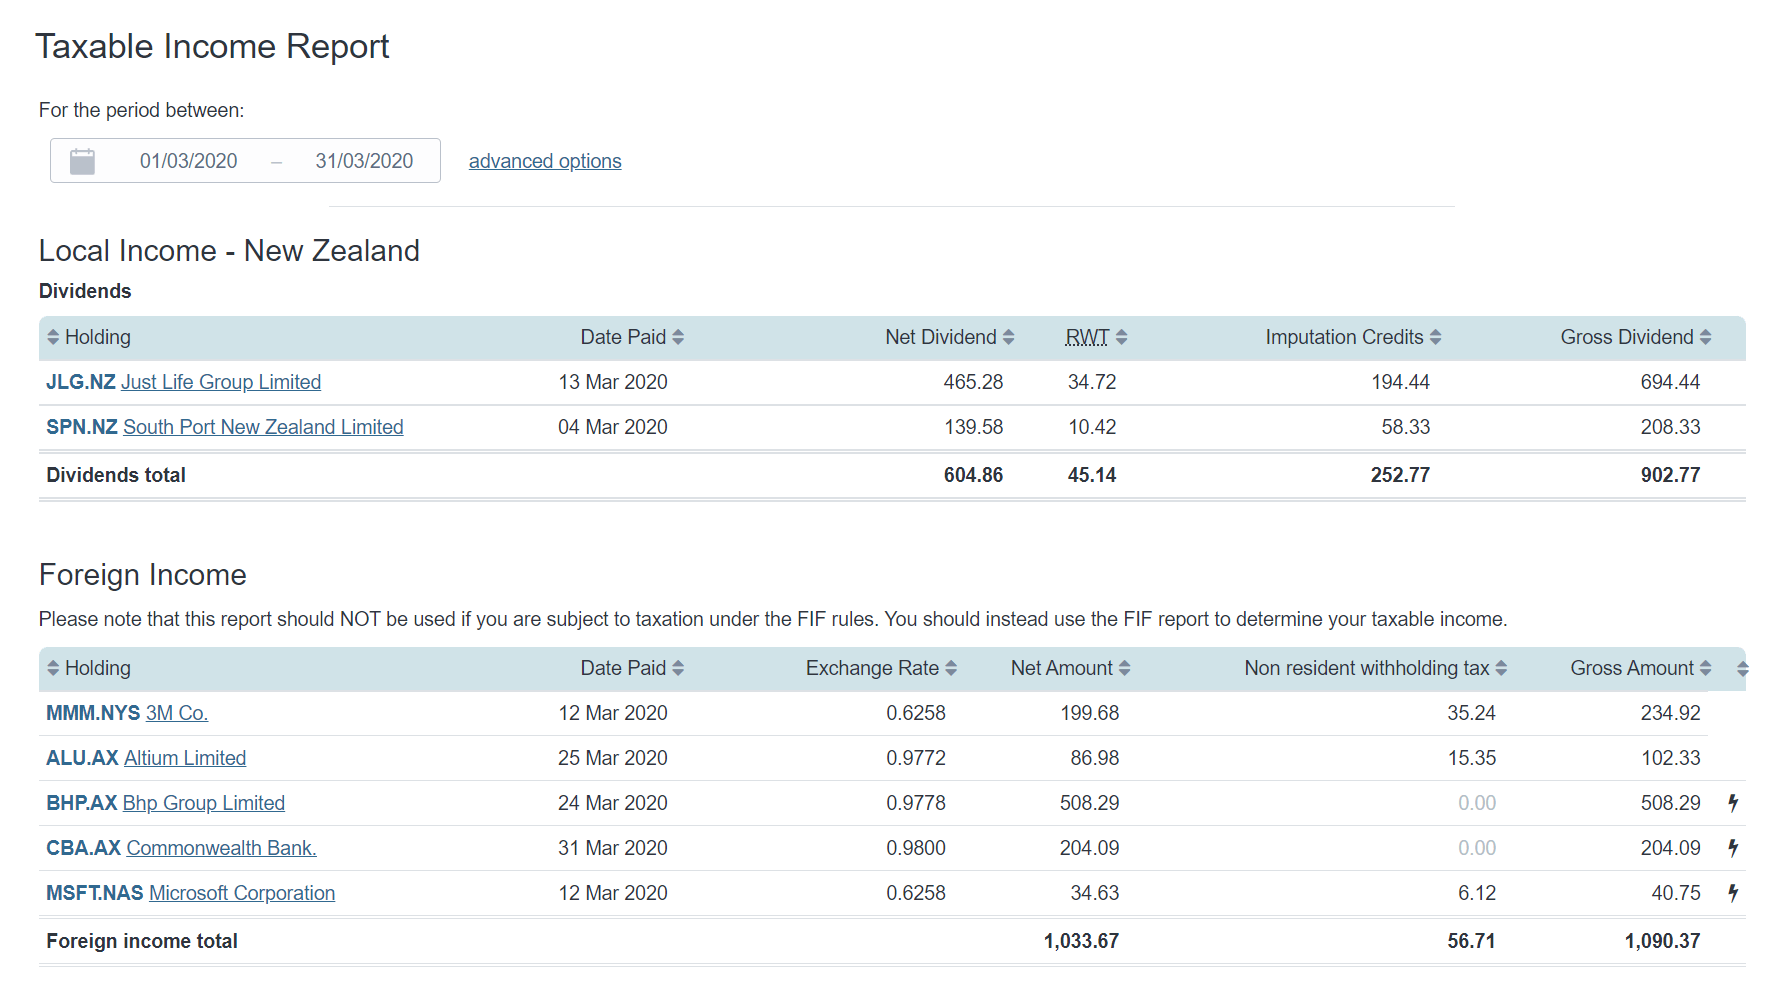This screenshot has width=1784, height=1008.
Task: Click the SPN.NZ ticker code
Action: point(82,427)
